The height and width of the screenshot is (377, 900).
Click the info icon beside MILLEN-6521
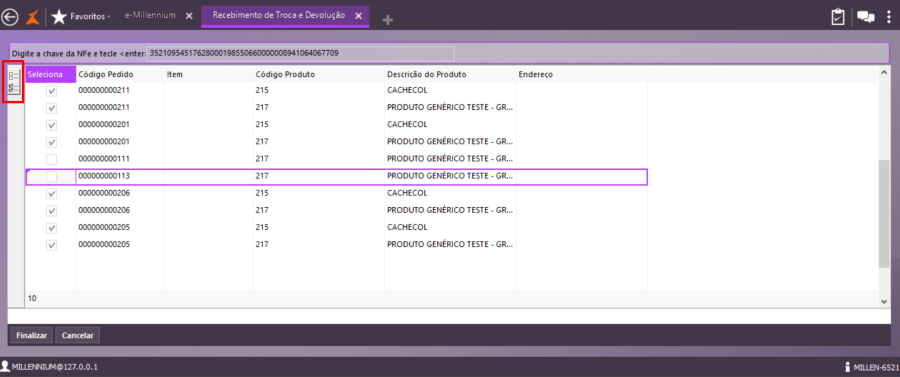tap(847, 366)
